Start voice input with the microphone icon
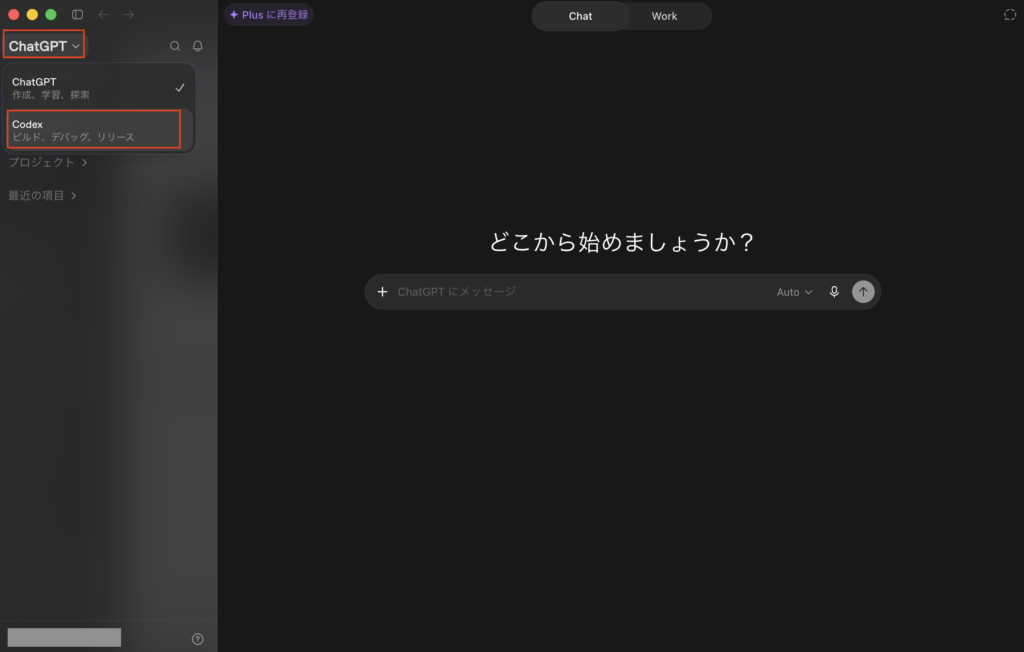Image resolution: width=1024 pixels, height=652 pixels. click(834, 291)
